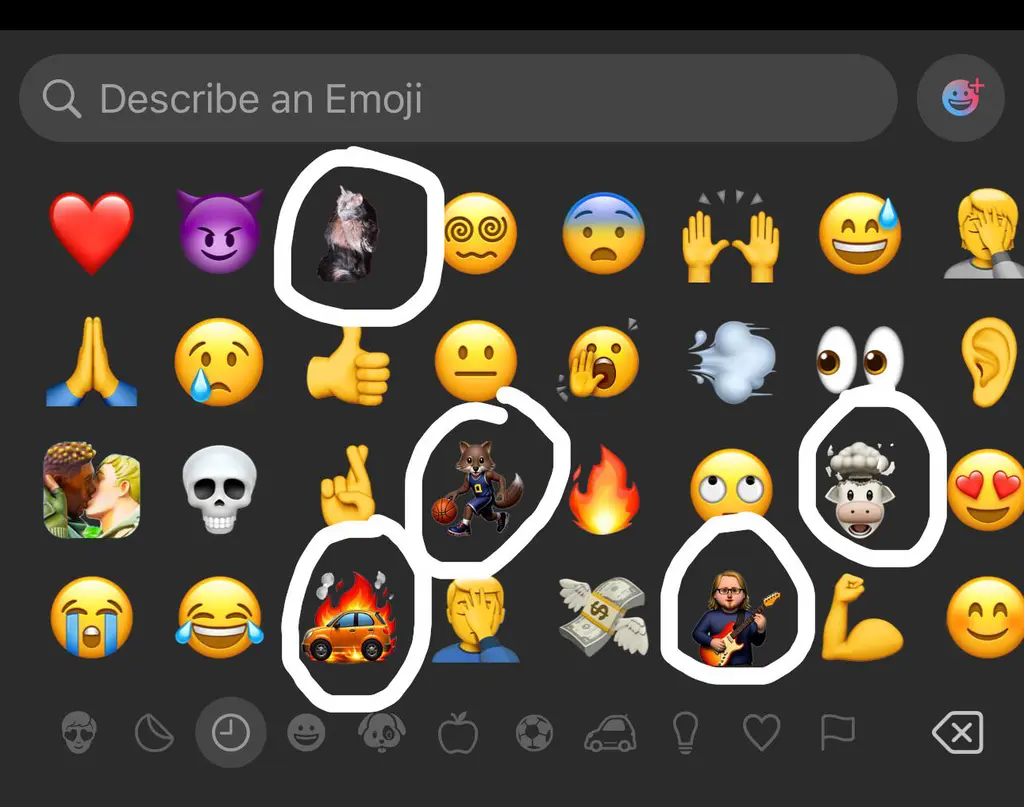Open the food category apple icon
This screenshot has height=807, width=1024.
tap(458, 732)
